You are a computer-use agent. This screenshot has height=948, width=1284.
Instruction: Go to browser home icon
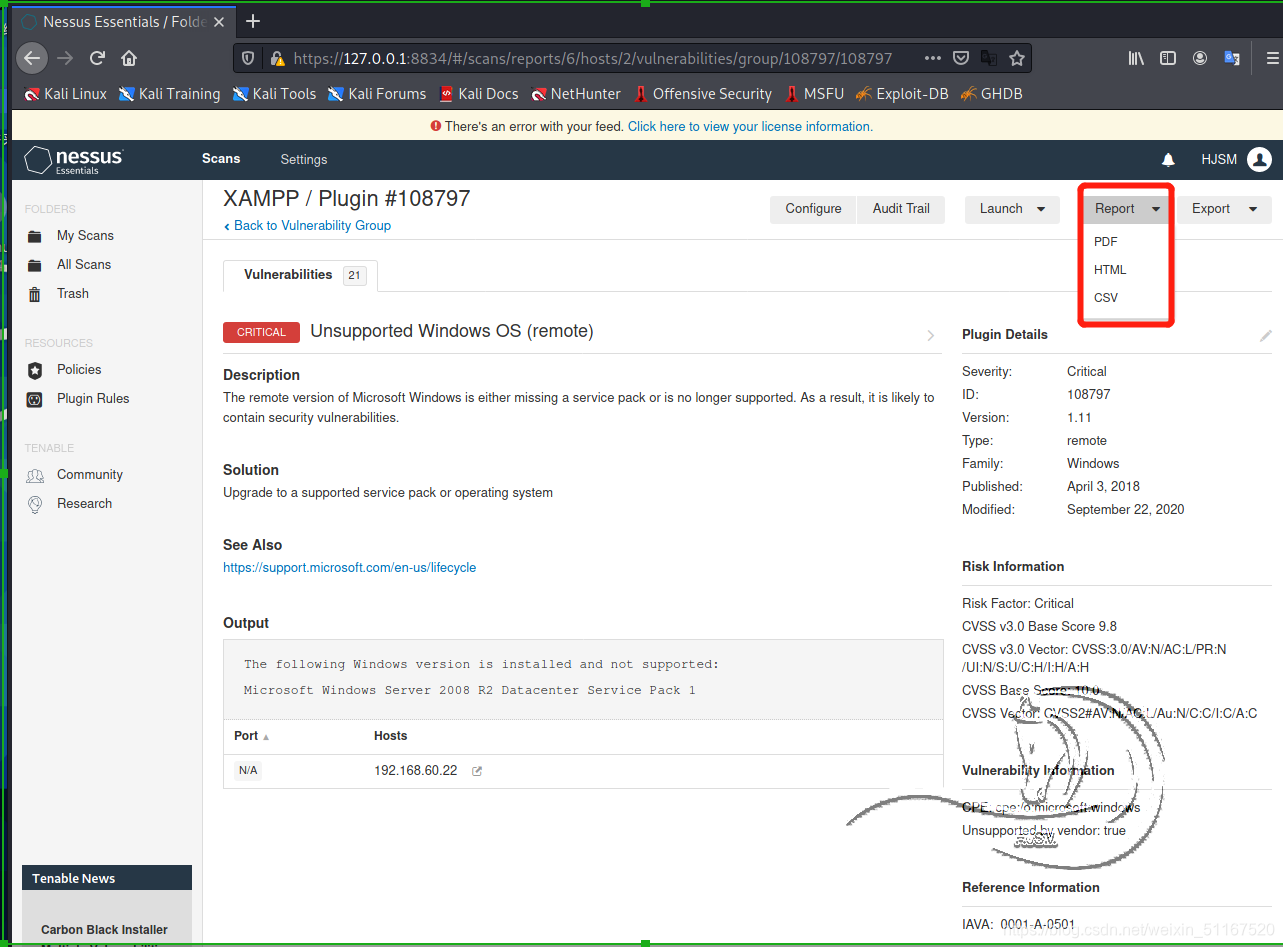coord(129,58)
